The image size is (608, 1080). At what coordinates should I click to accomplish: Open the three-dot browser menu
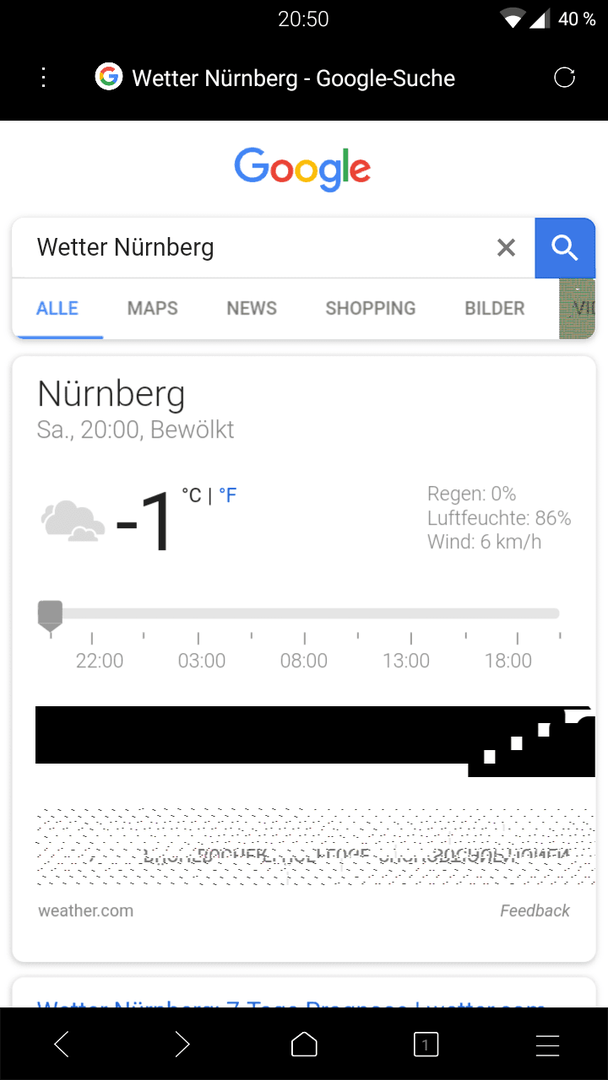point(43,78)
